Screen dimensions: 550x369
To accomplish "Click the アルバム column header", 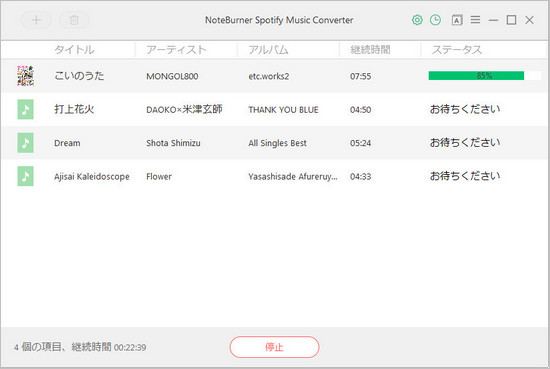I will coord(268,50).
